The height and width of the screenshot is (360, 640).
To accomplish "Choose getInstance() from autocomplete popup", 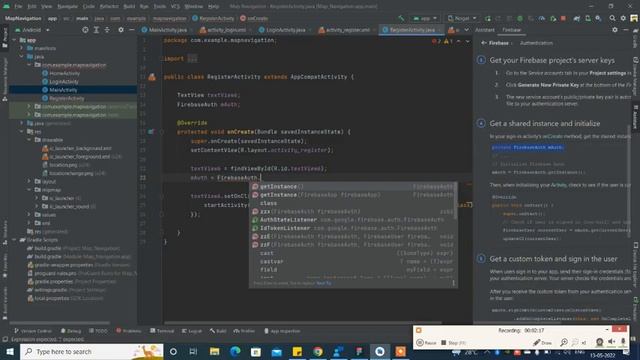I will tap(353, 187).
